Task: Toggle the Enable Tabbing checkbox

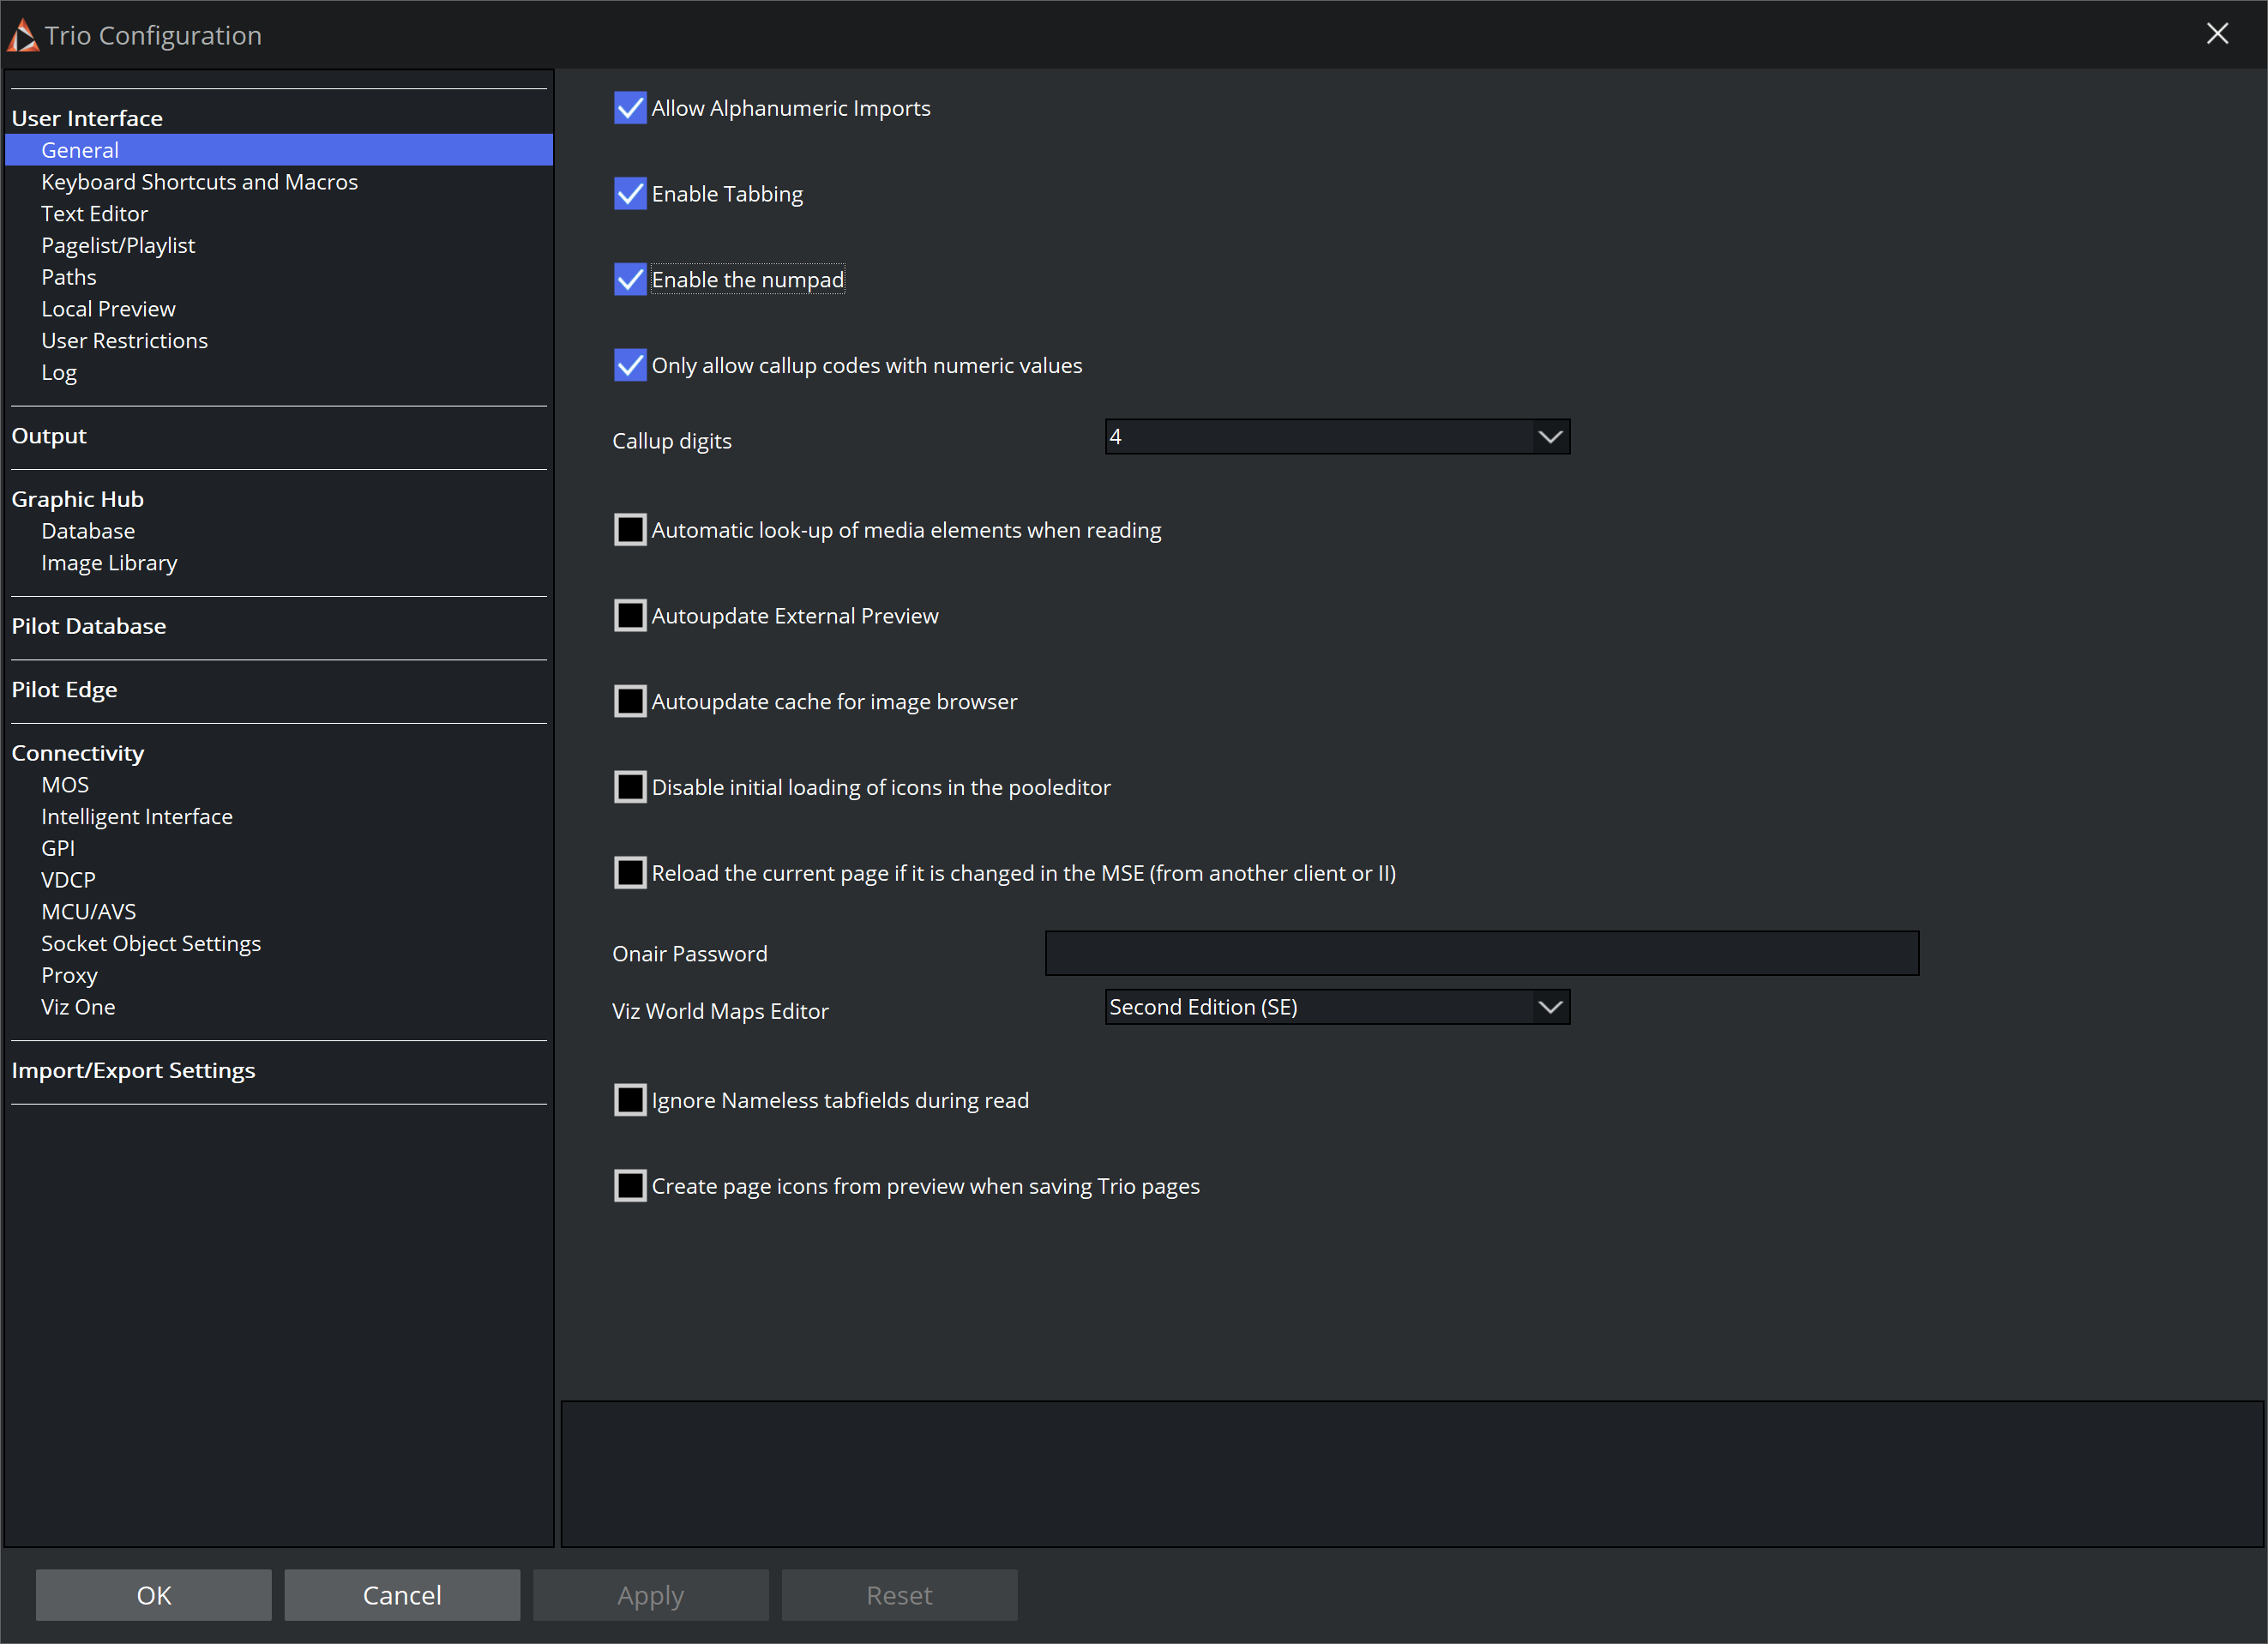Action: [x=630, y=194]
